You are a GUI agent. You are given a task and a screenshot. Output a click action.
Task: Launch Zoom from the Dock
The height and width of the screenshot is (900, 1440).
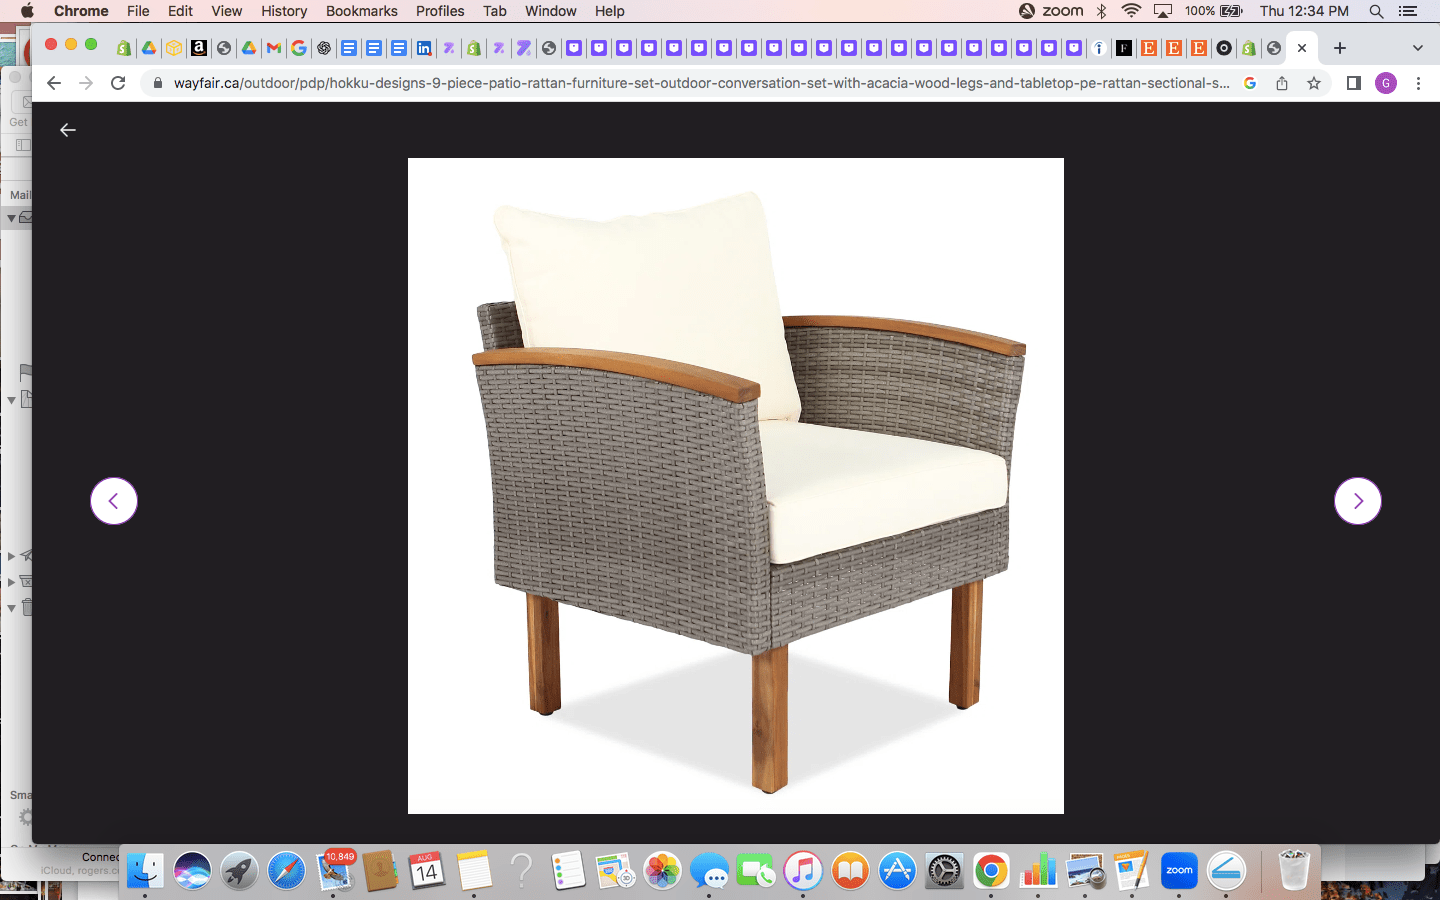coord(1179,871)
